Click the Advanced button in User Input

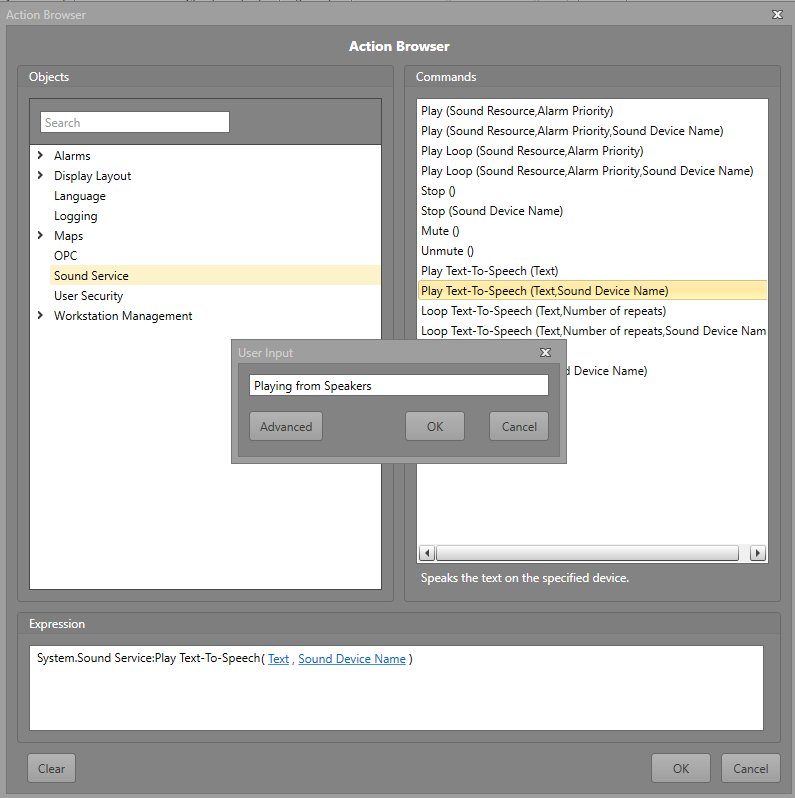(286, 426)
